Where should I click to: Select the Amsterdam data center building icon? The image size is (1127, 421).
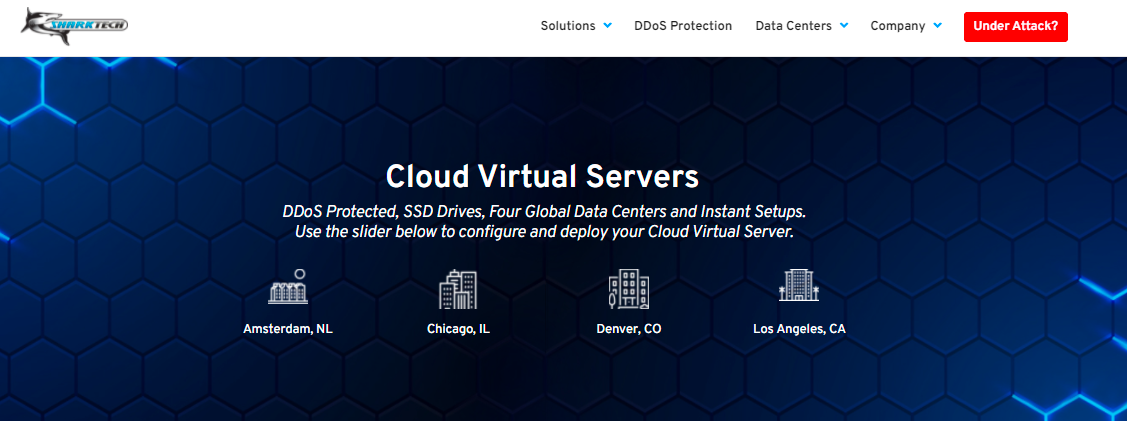click(x=288, y=287)
